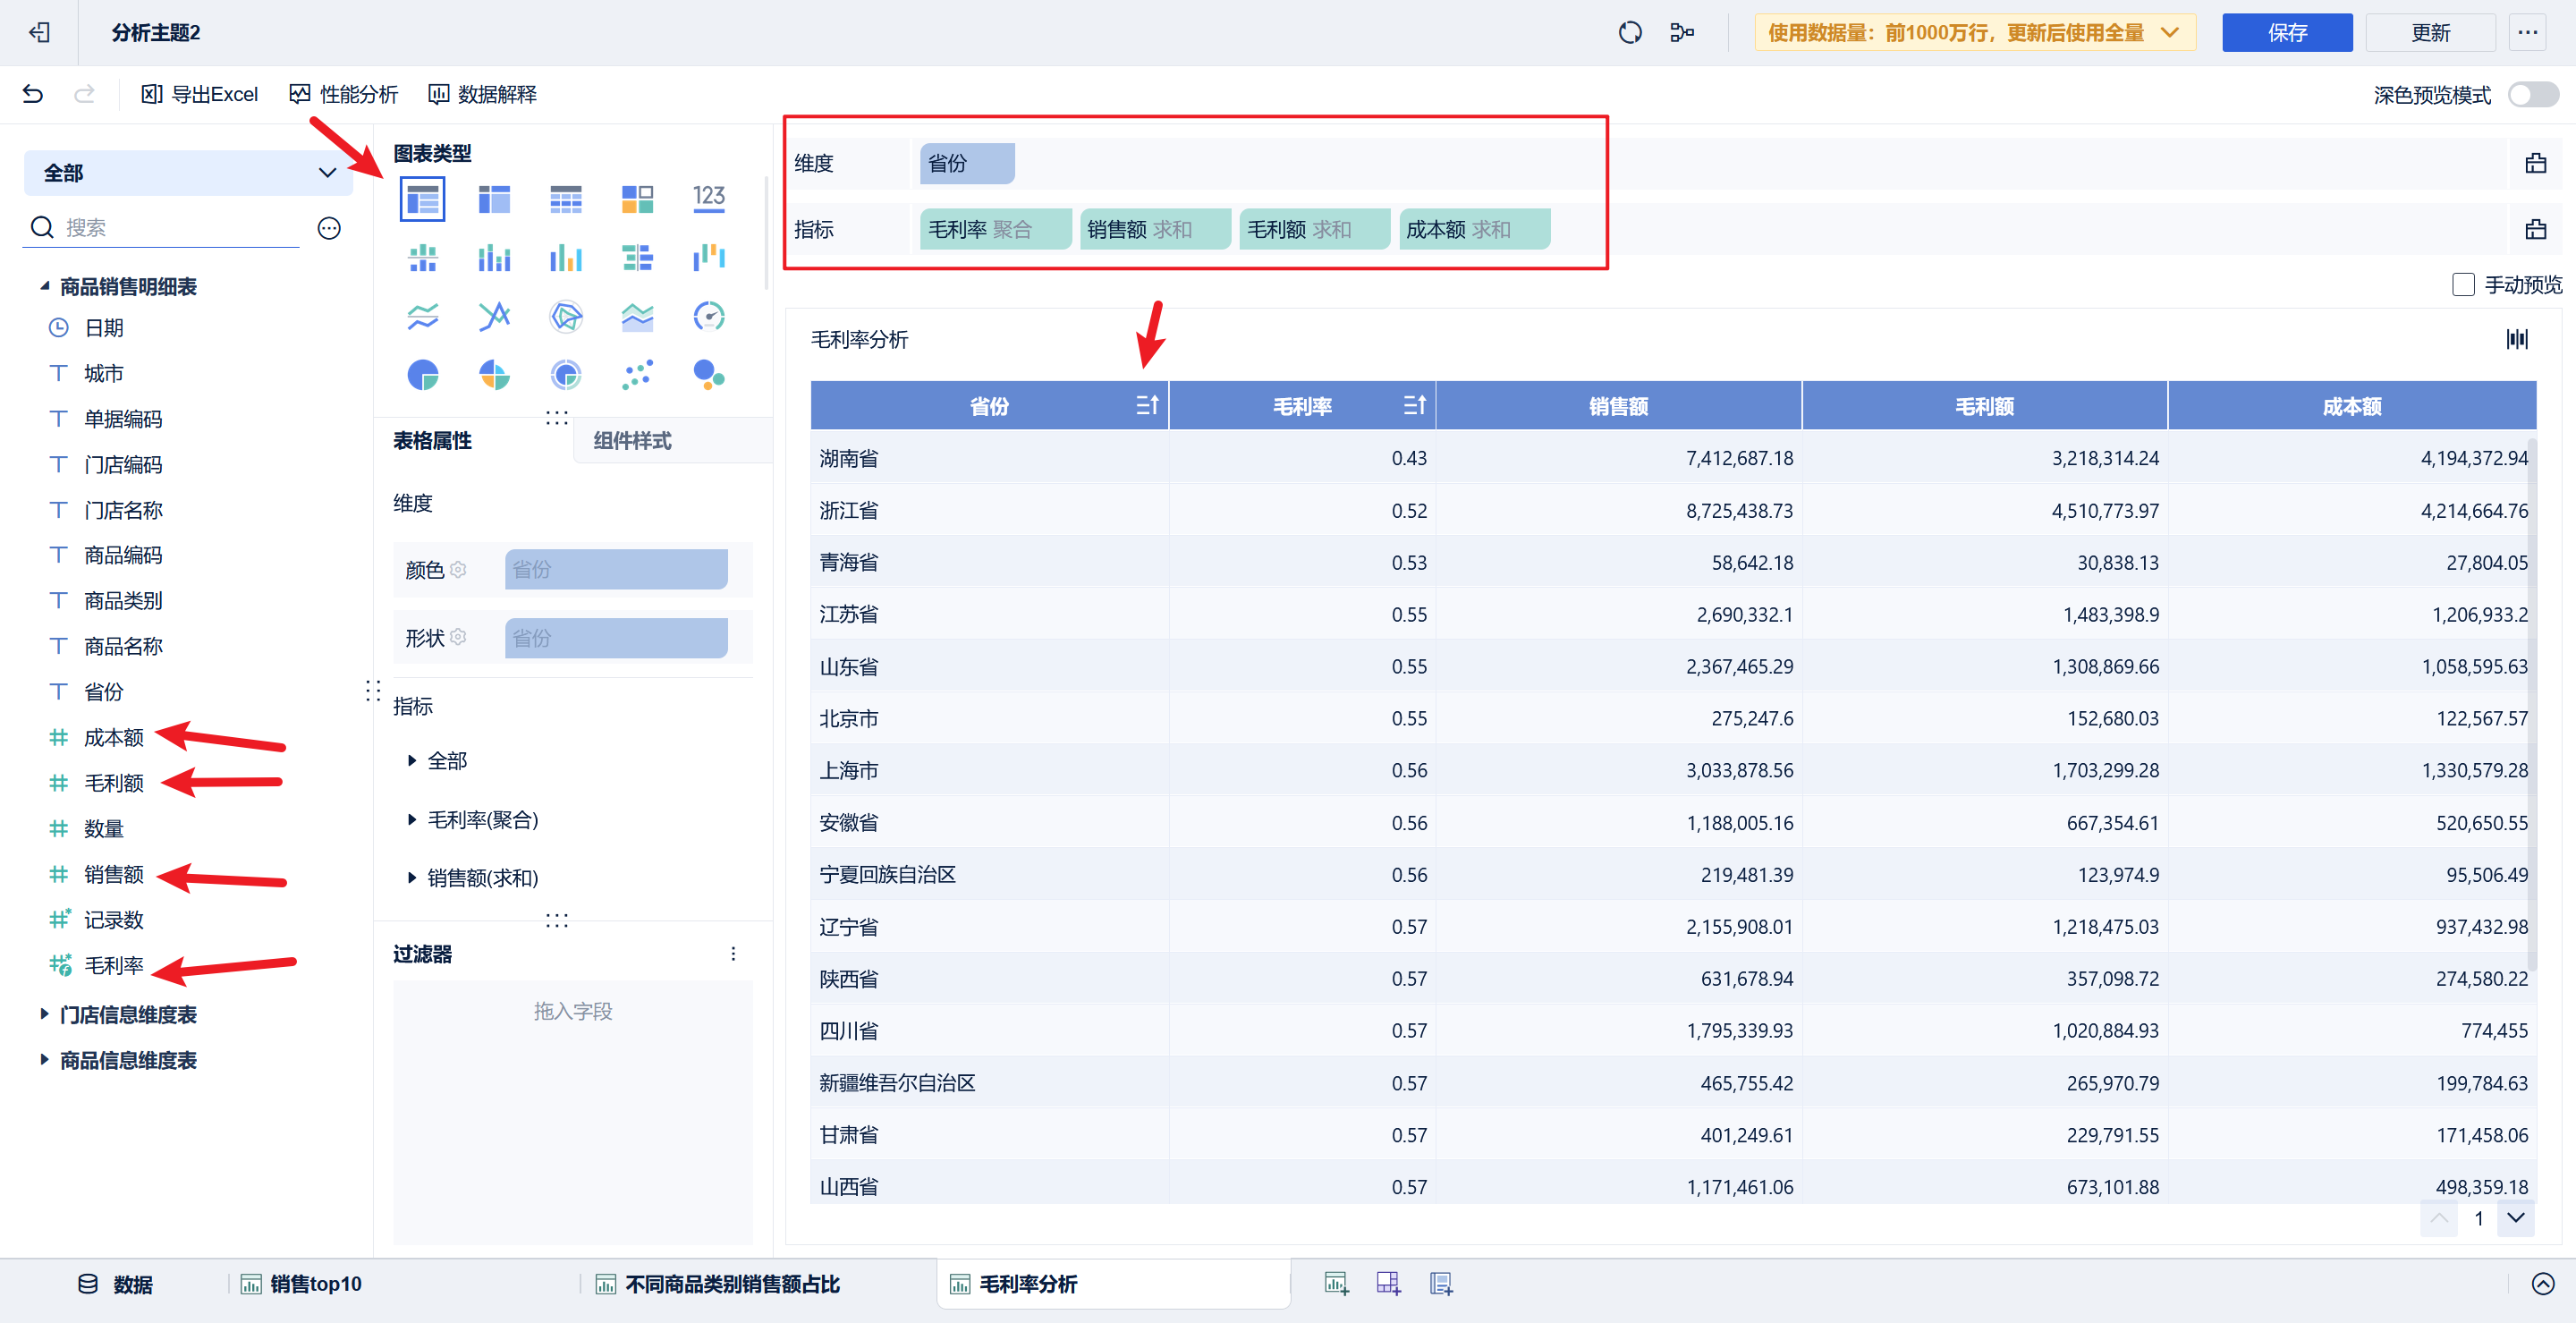
Task: Expand 毛利率(聚合) indicator section
Action: (x=412, y=819)
